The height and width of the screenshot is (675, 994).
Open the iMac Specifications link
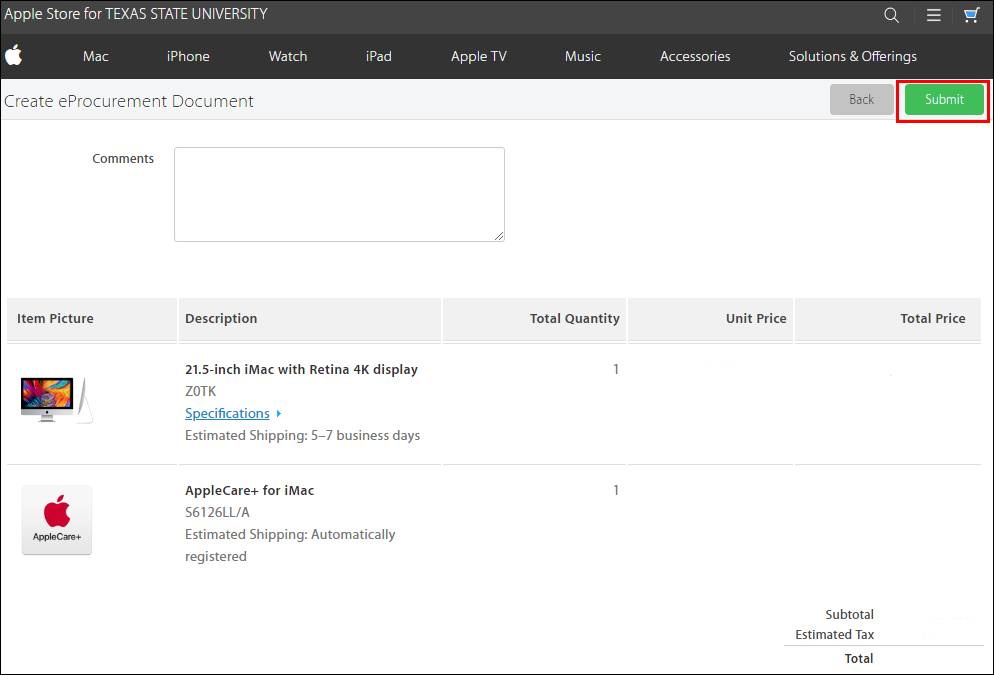tap(227, 413)
